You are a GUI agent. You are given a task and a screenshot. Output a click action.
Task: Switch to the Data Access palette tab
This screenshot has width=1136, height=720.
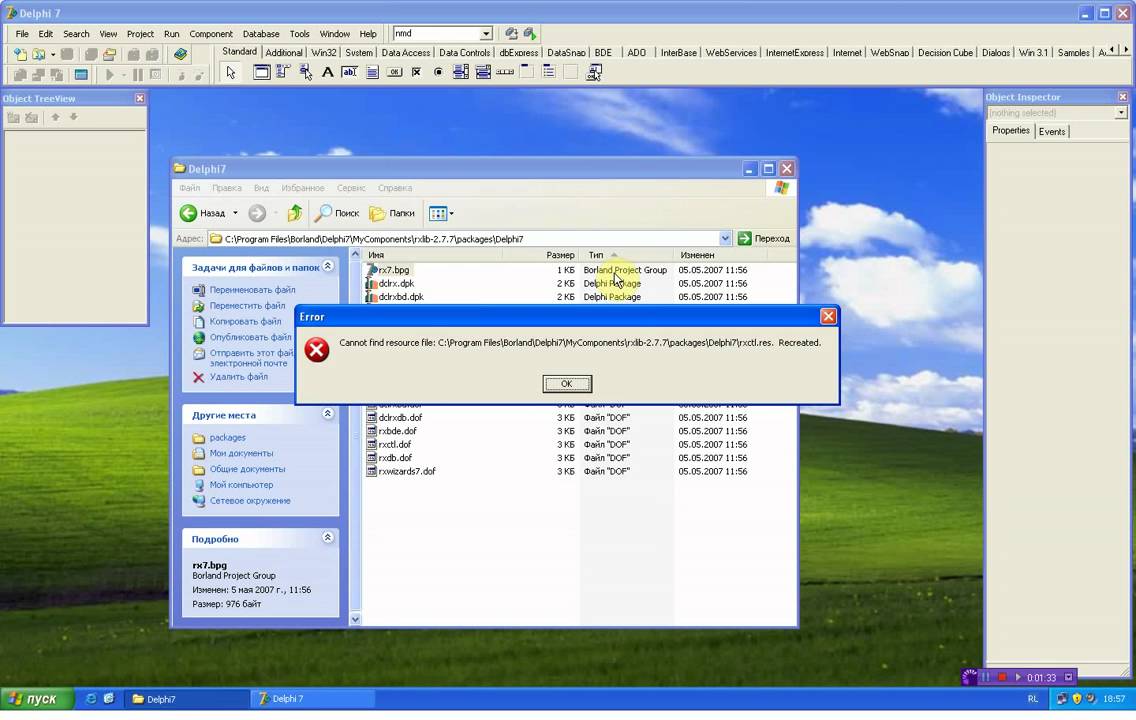click(x=406, y=53)
